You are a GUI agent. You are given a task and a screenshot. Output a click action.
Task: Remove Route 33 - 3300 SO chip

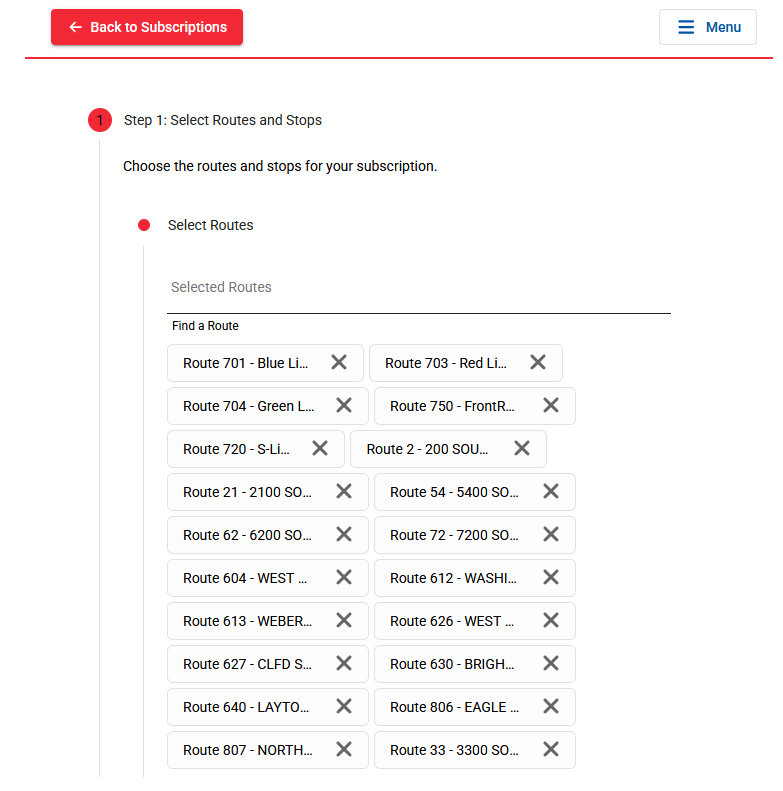[551, 749]
